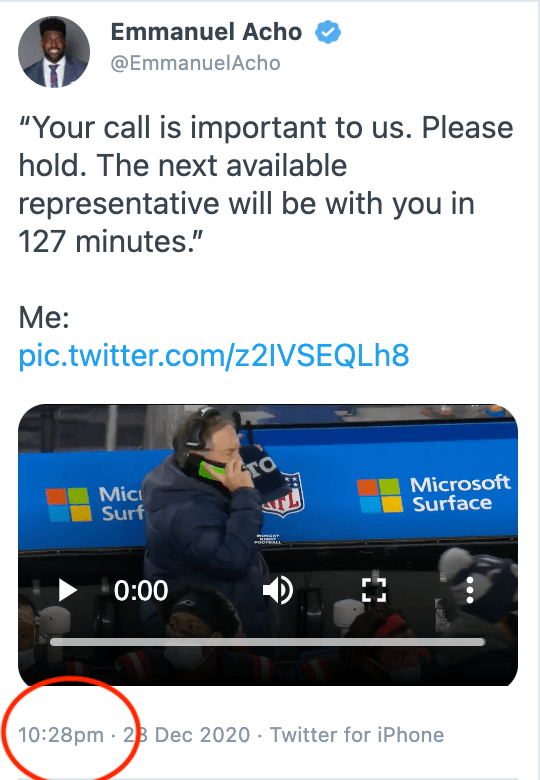The height and width of the screenshot is (780, 540).
Task: Mute the video with speaker icon
Action: point(277,590)
